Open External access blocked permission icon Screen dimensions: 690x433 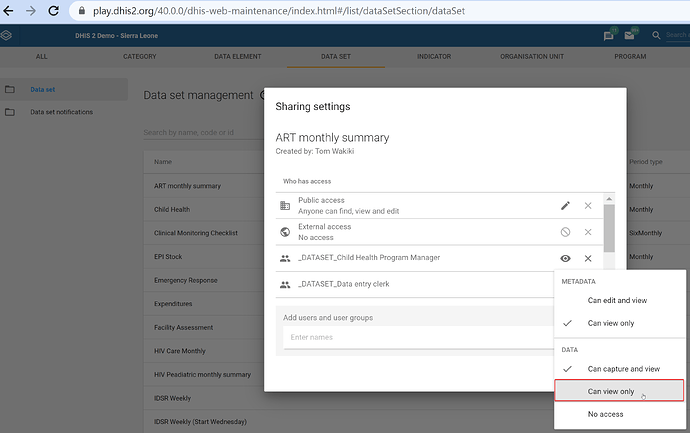click(565, 232)
